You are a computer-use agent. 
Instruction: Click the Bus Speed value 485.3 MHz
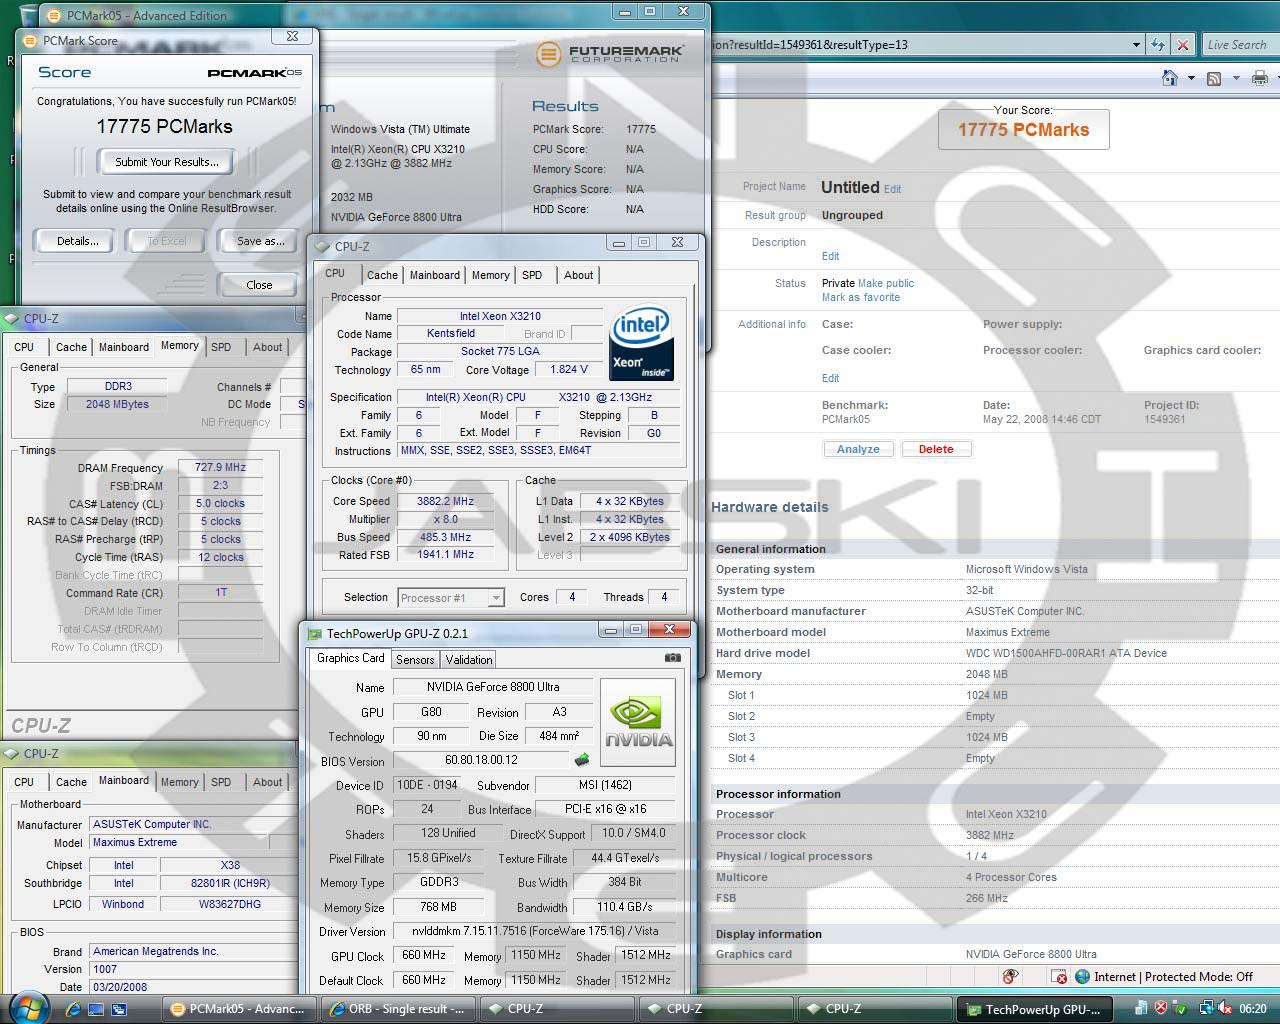(x=446, y=537)
